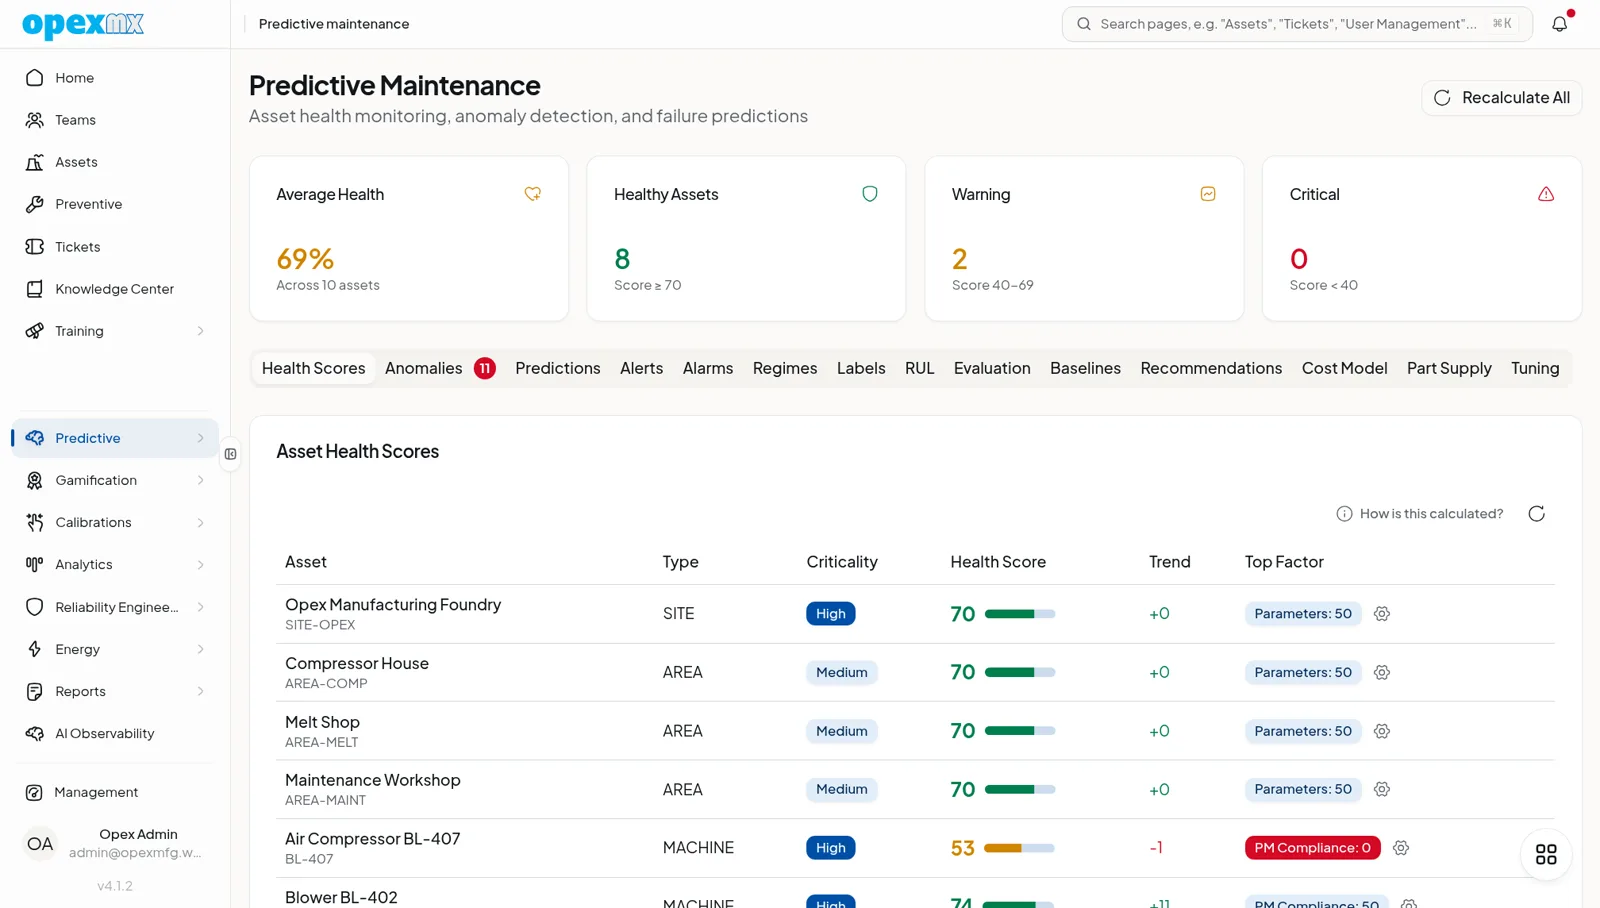Open the floating apps grid button
Viewport: 1600px width, 908px height.
pos(1546,854)
